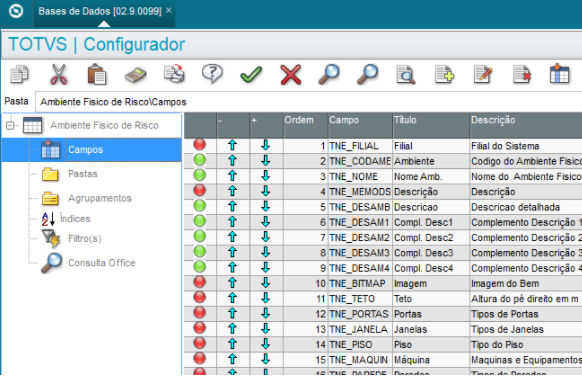Select the 'Compl. Desc4' title cell
Image resolution: width=582 pixels, height=381 pixels.
click(431, 268)
